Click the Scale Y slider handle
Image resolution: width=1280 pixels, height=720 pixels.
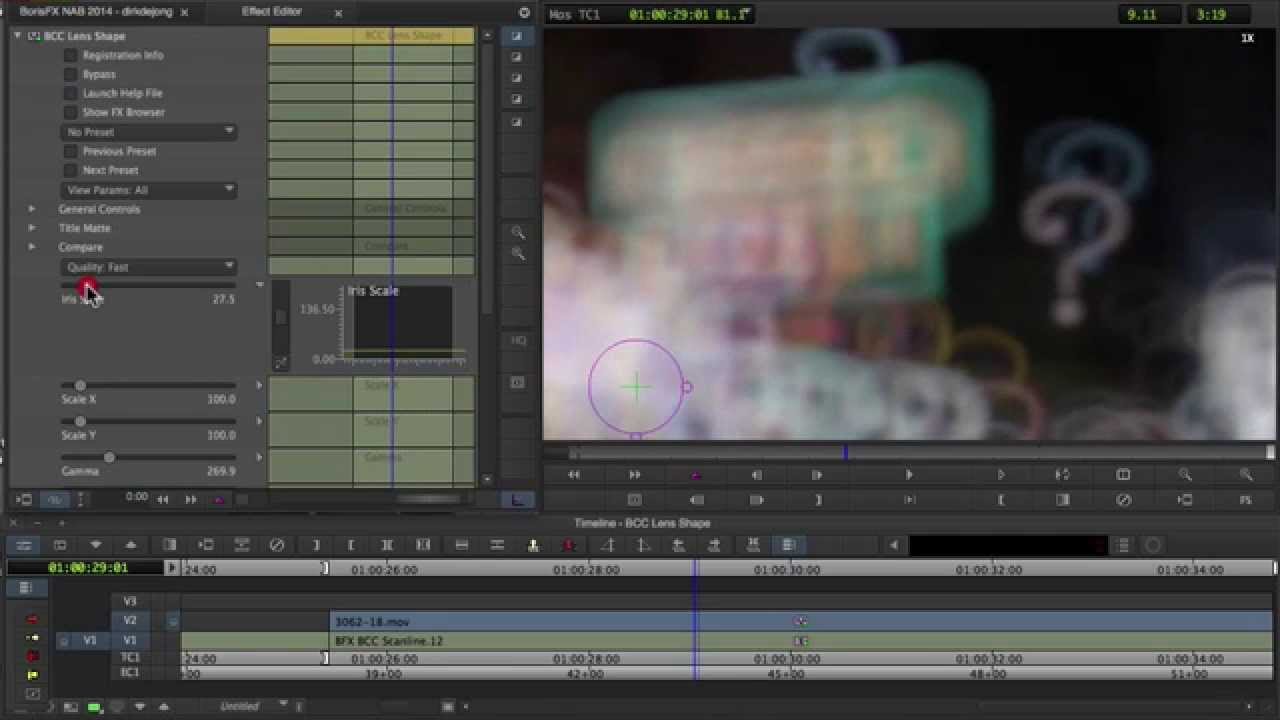click(80, 421)
